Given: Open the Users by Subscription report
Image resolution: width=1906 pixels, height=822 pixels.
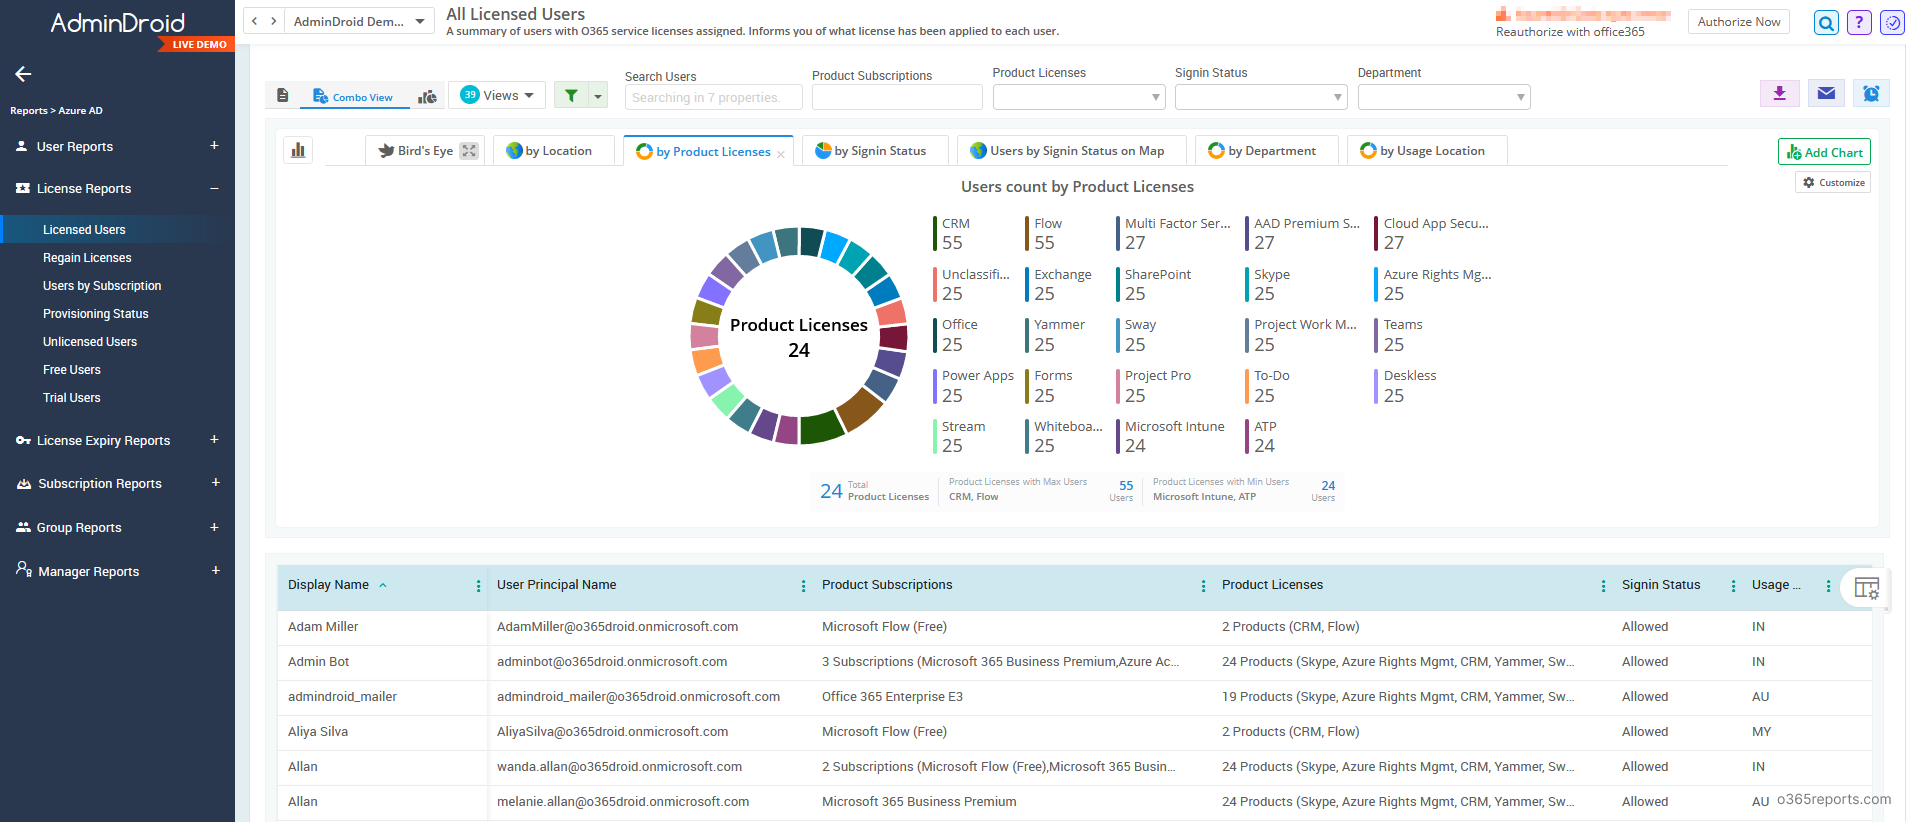Looking at the screenshot, I should pyautogui.click(x=102, y=286).
